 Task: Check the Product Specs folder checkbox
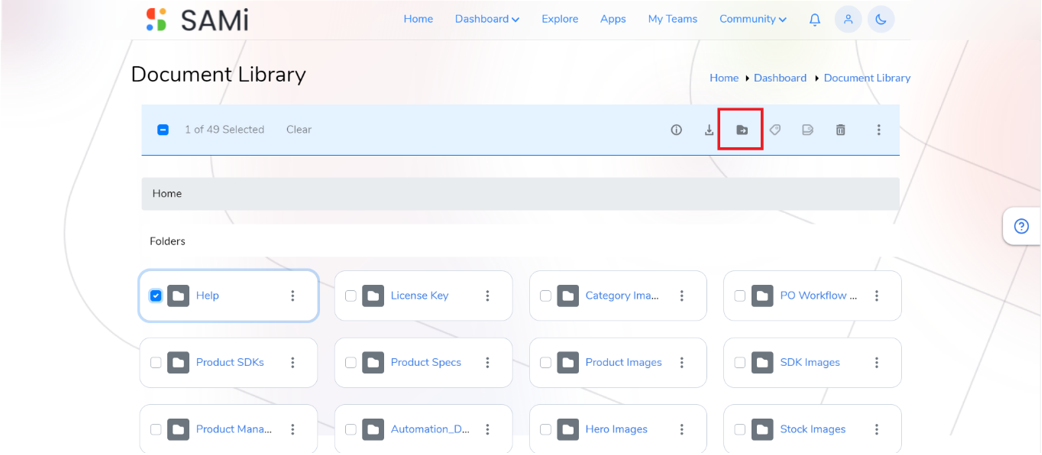tap(350, 363)
